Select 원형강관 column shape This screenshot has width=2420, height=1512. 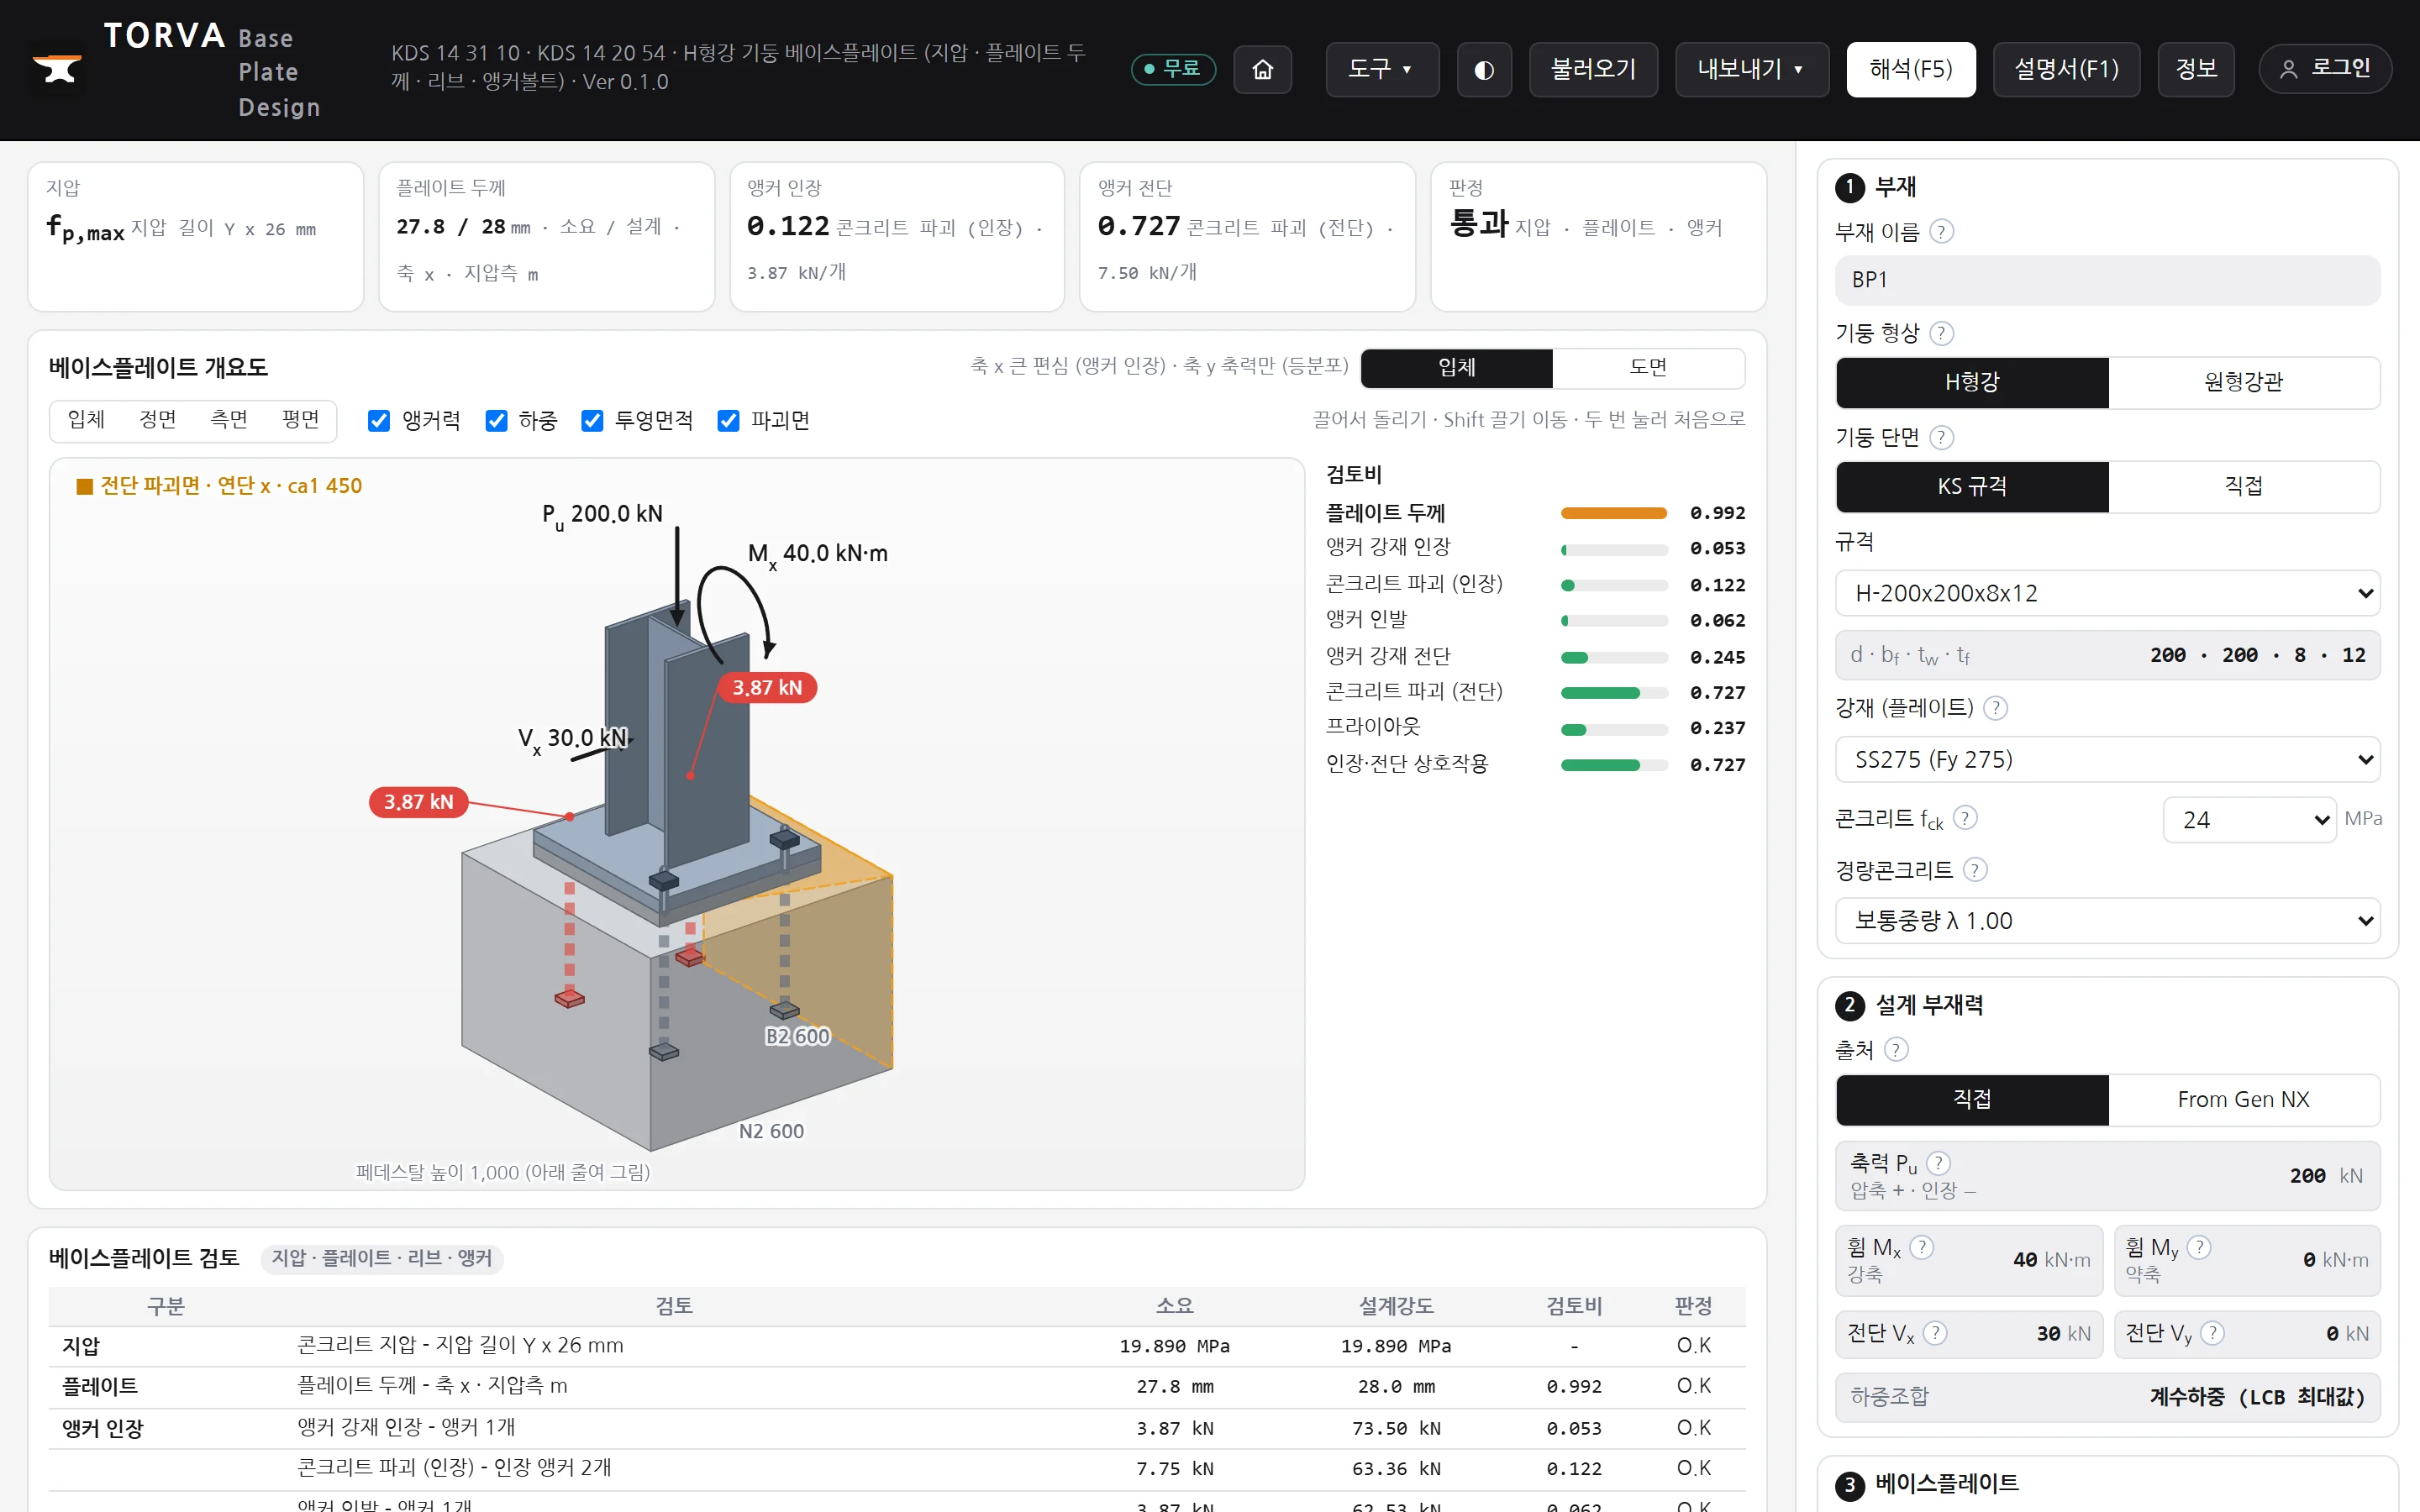click(x=2243, y=382)
